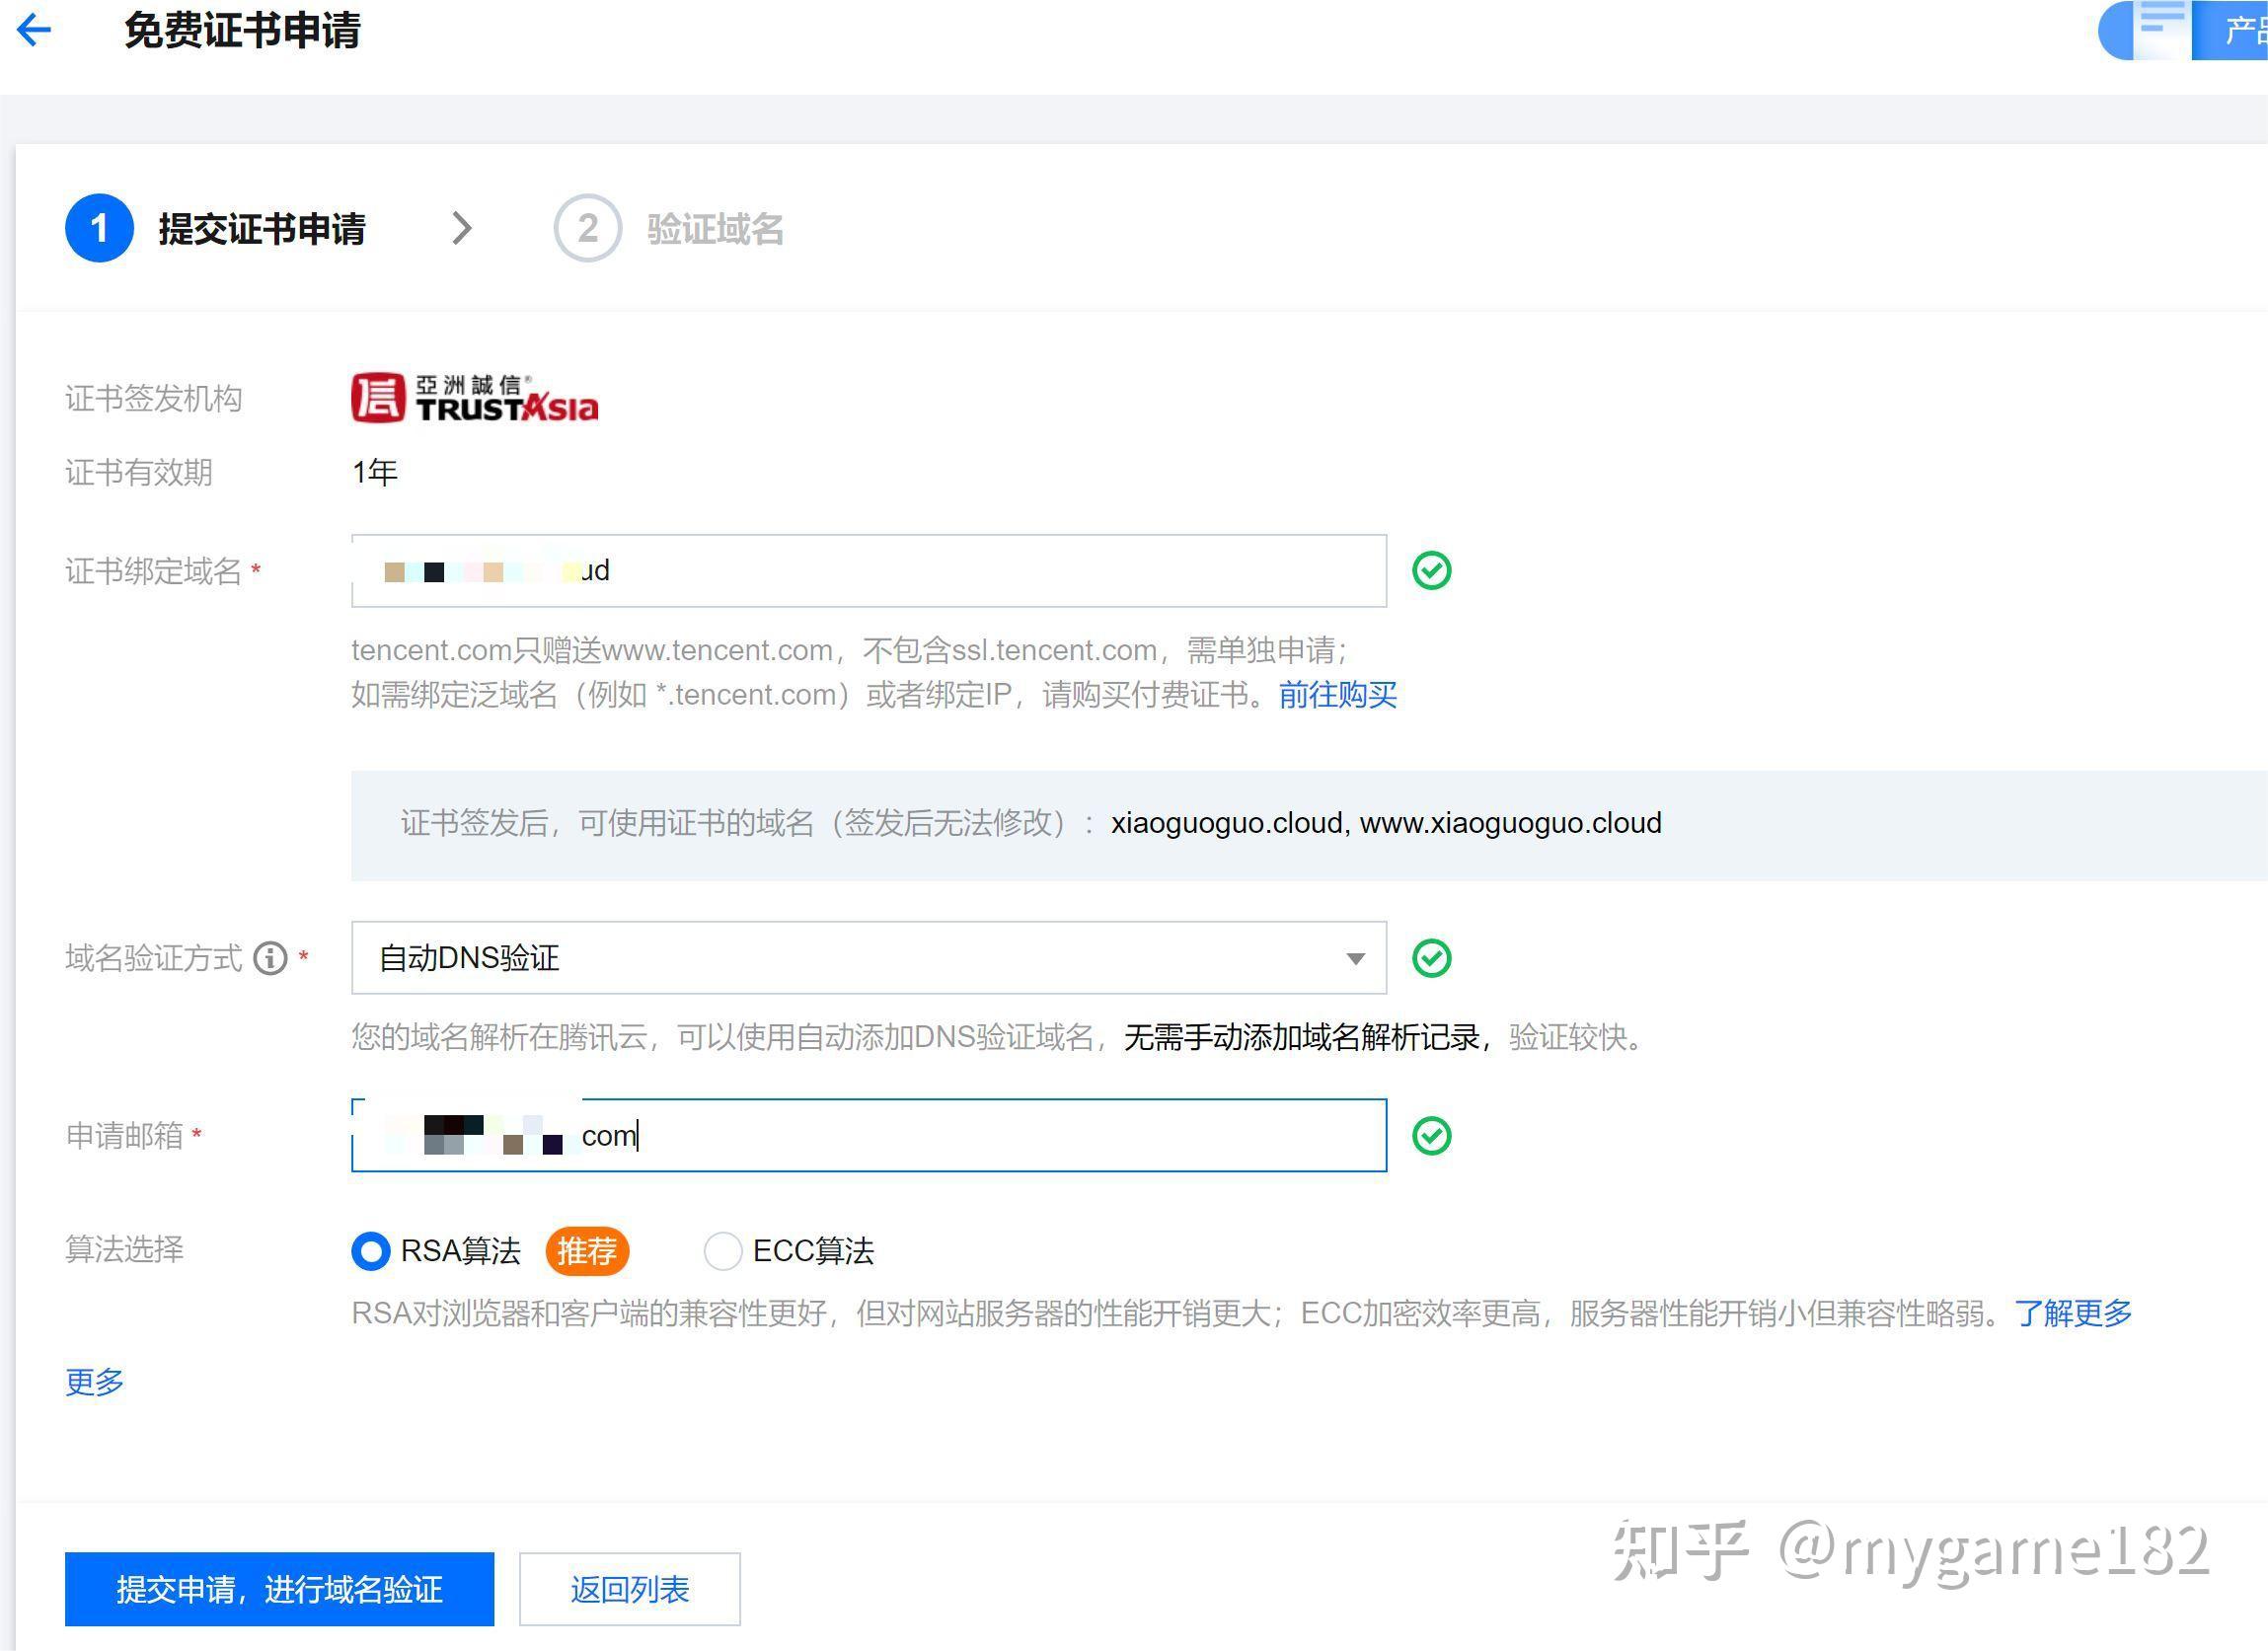Screen dimensions: 2268x1651
Task: Click the 免费证书申请 page title
Action: click(243, 30)
